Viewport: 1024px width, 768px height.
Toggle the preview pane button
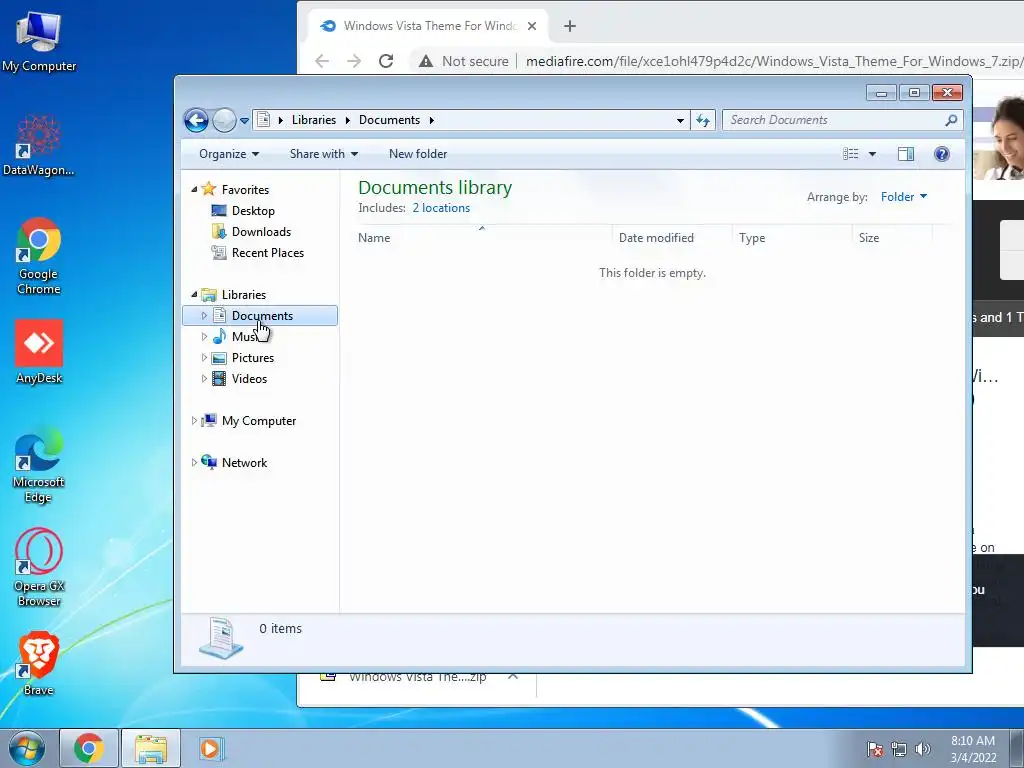(906, 154)
